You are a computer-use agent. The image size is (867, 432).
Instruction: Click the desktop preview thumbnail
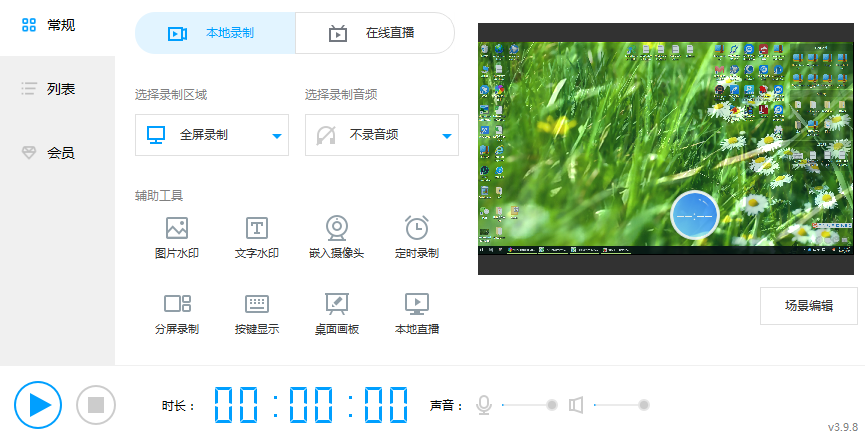pyautogui.click(x=666, y=149)
